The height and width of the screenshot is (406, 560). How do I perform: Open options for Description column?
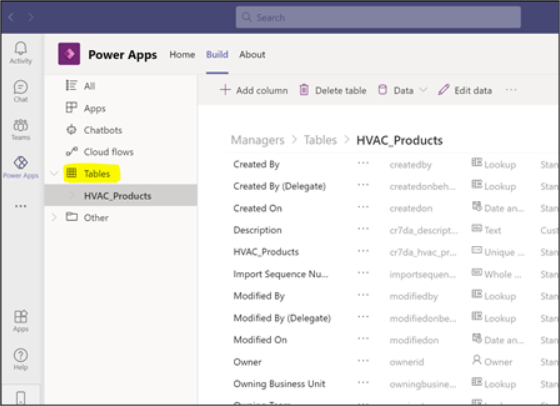363,229
